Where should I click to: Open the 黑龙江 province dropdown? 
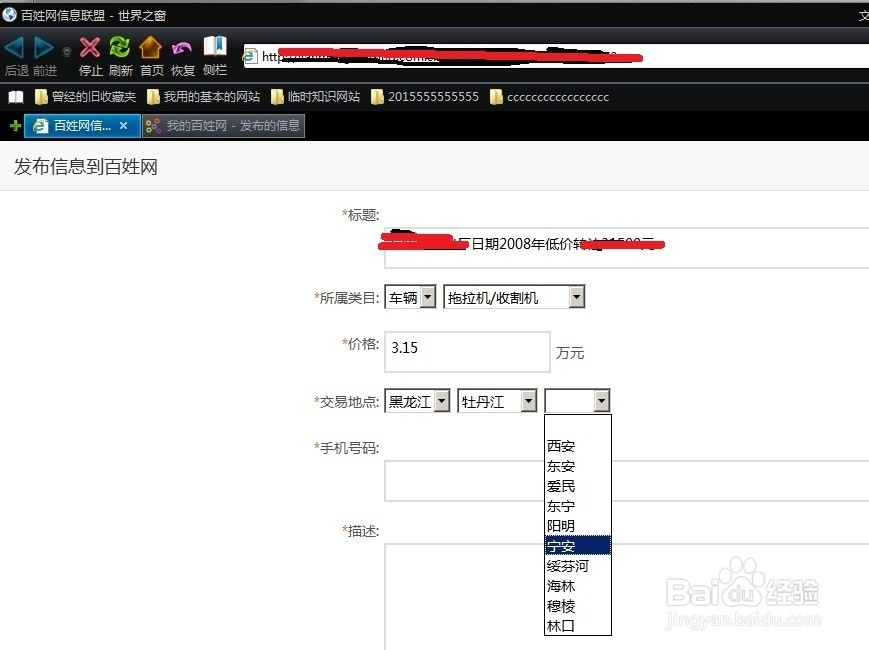click(x=417, y=401)
